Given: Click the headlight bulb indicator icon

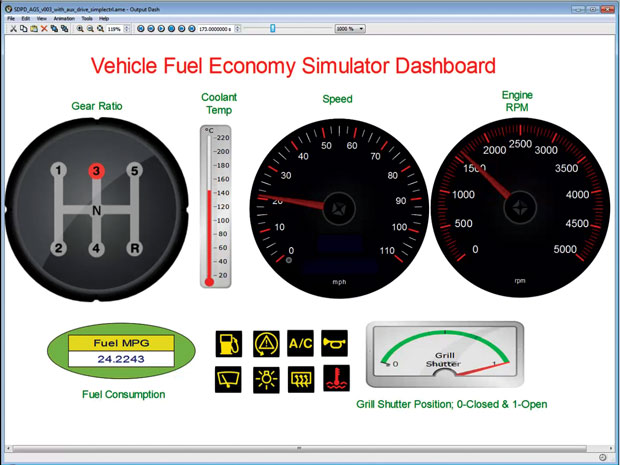Looking at the screenshot, I should [266, 380].
